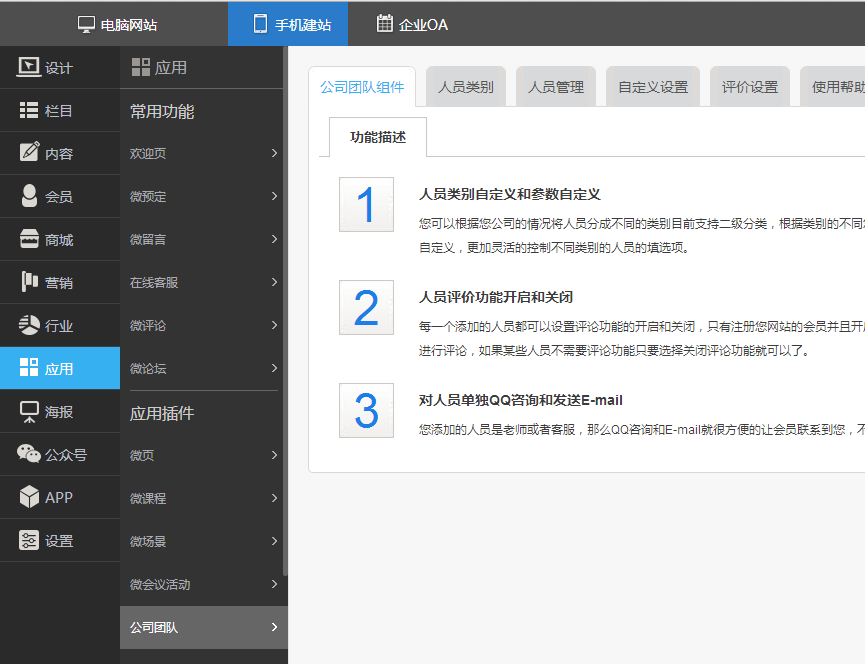Expand the 微课程 arrow
Viewport: 865px width, 664px height.
[274, 497]
